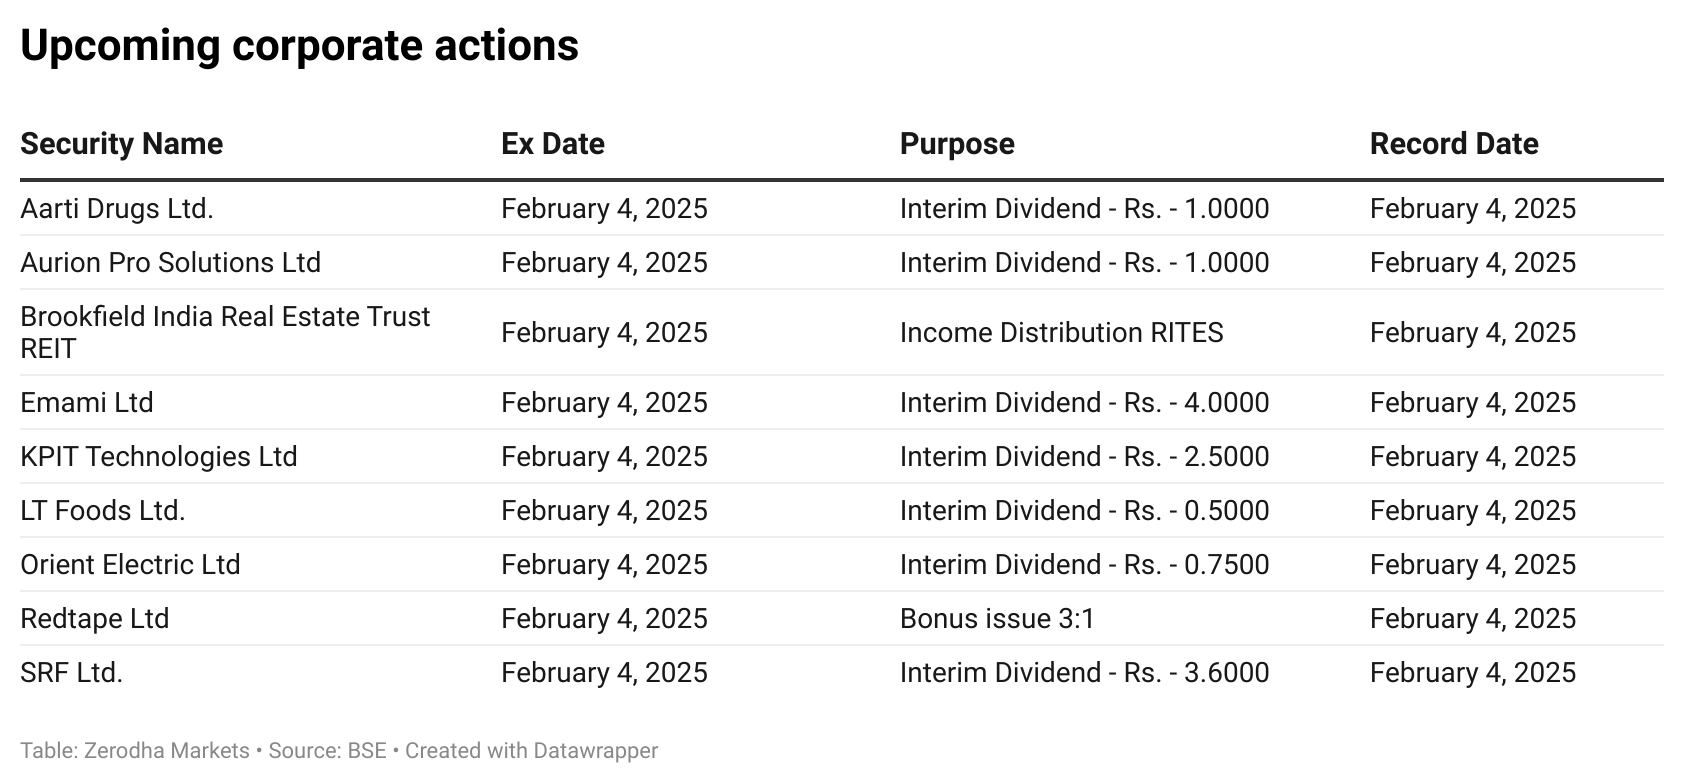Click the Ex Date column header
1684x784 pixels.
coord(552,144)
